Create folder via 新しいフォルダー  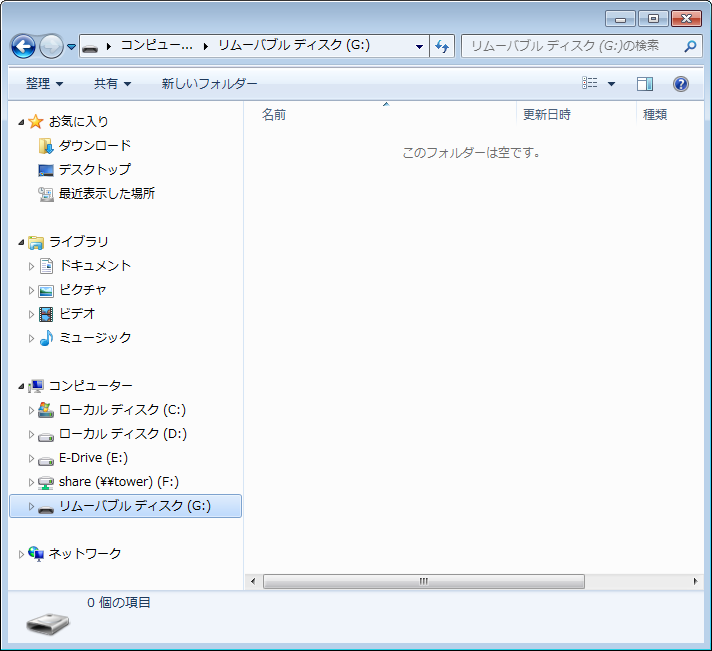coord(209,84)
